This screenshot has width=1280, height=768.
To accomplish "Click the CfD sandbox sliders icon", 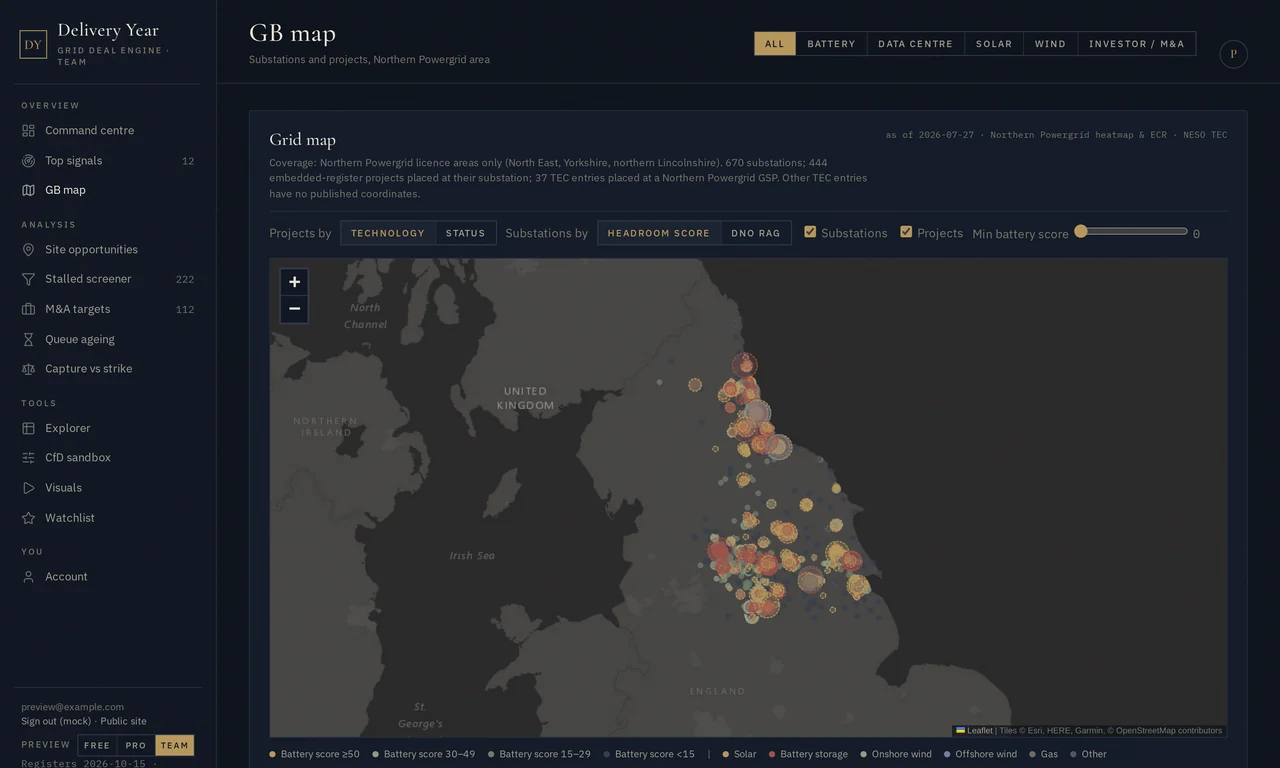I will click(x=28, y=458).
